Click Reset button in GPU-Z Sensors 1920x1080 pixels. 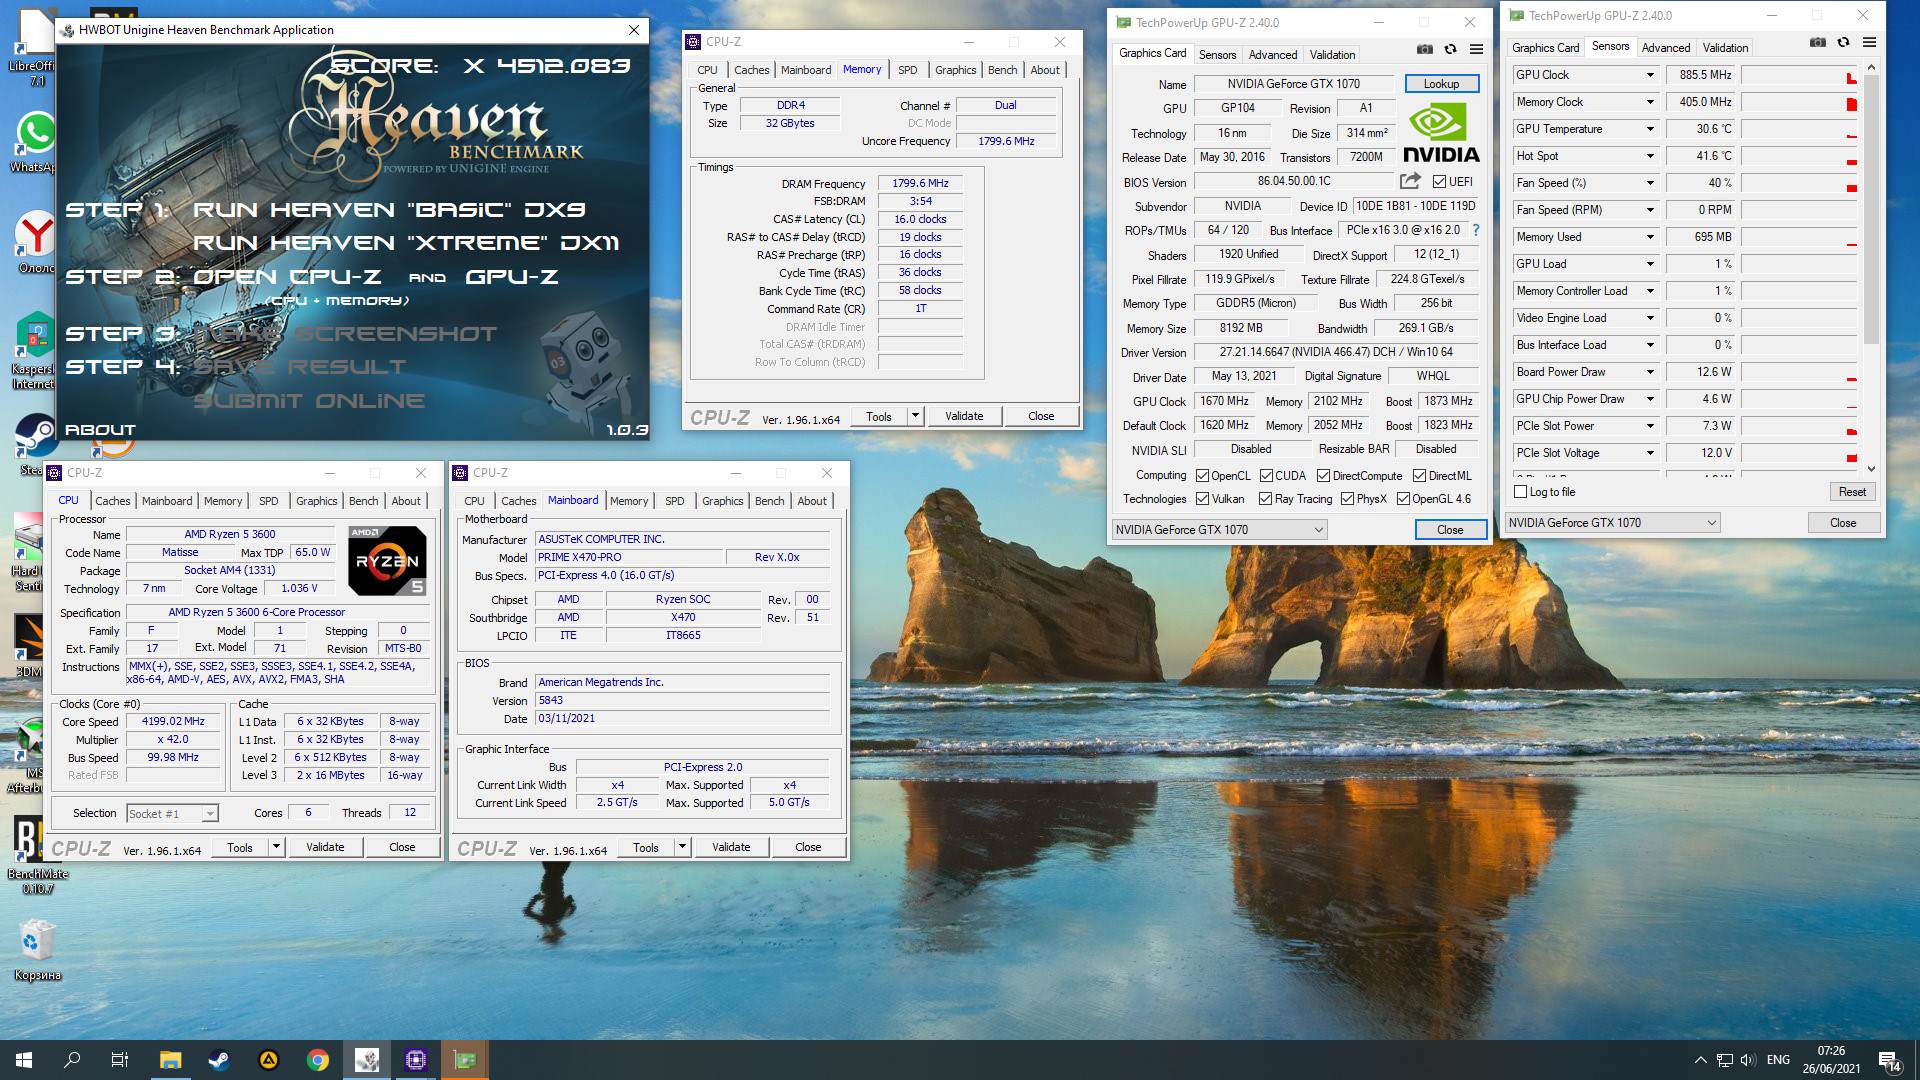pyautogui.click(x=1851, y=492)
